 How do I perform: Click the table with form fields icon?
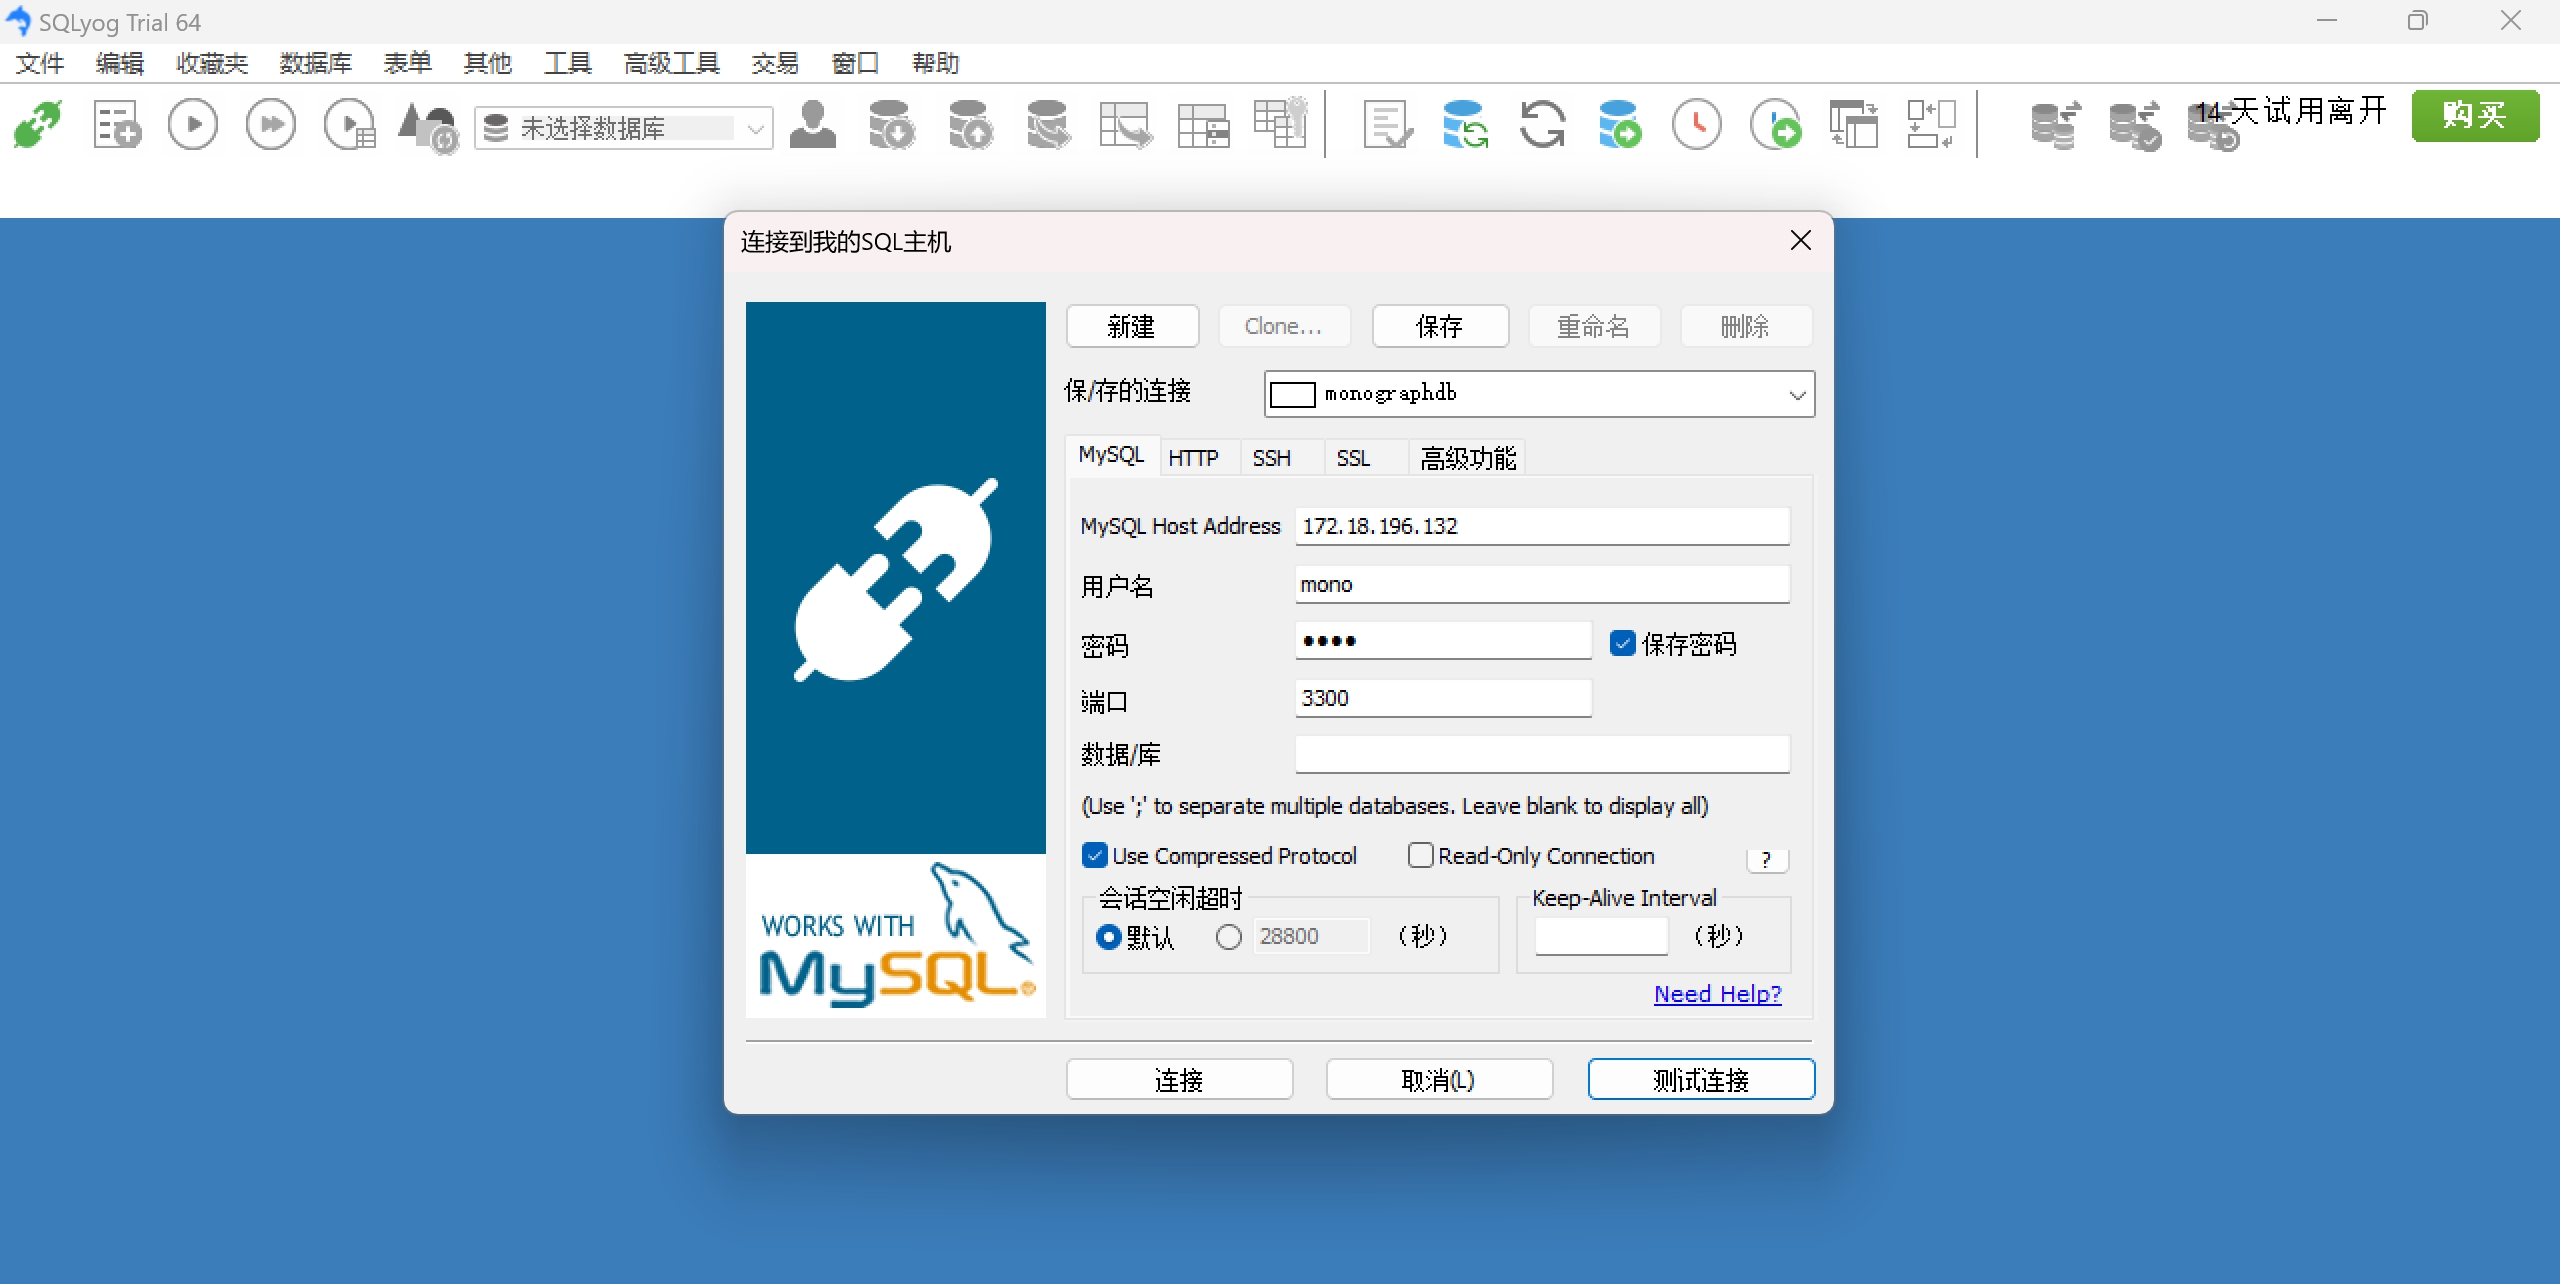tap(1203, 126)
